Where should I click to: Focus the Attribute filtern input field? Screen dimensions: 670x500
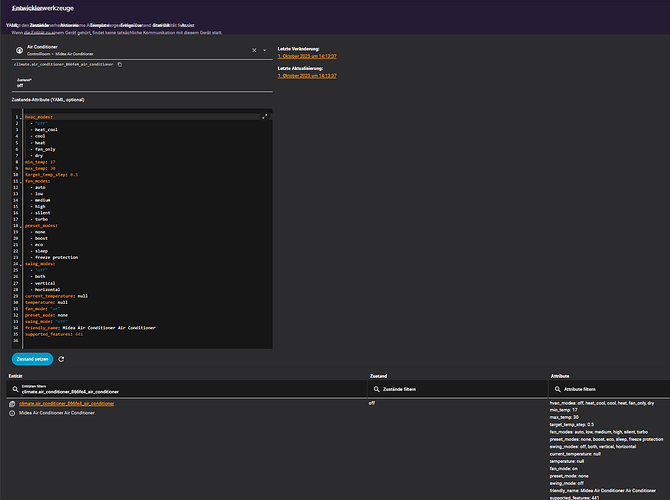(x=609, y=389)
